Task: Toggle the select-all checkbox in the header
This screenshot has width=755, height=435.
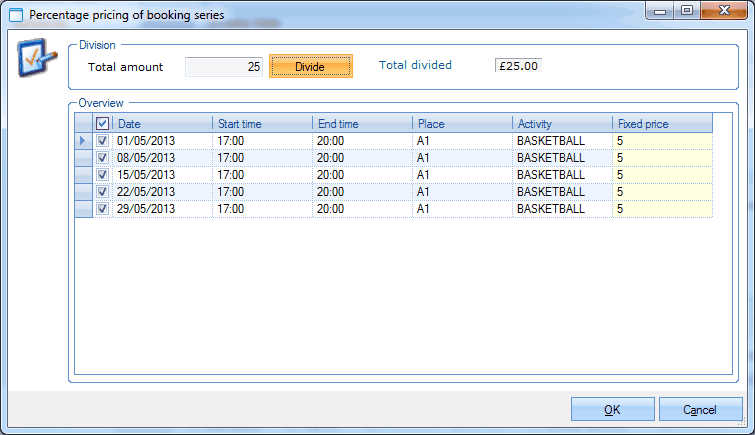Action: click(103, 124)
